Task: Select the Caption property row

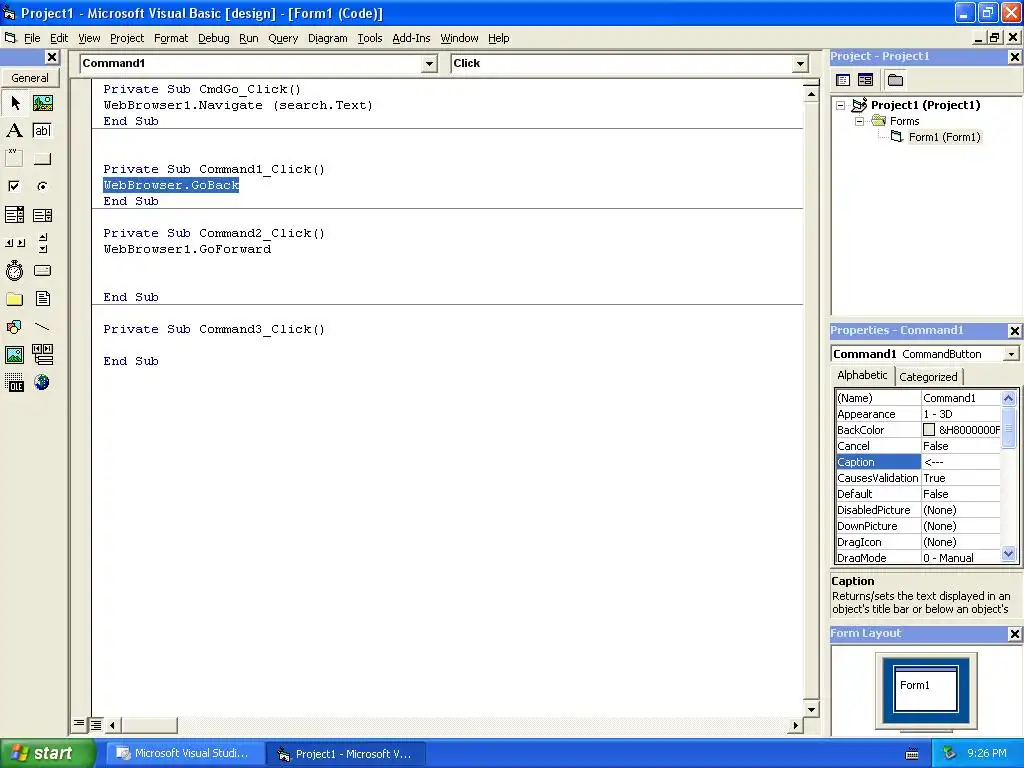Action: pos(918,462)
